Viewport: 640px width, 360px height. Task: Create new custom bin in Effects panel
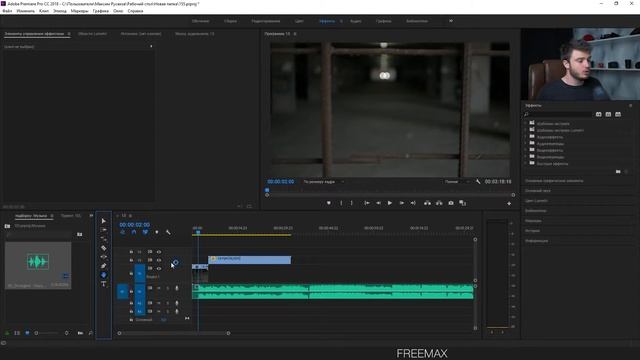[x=618, y=172]
